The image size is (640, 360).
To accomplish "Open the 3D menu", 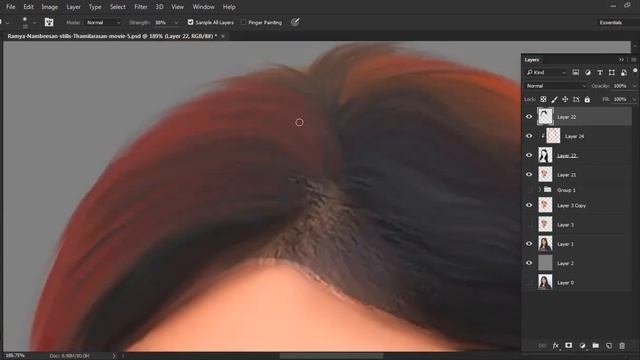I will click(159, 7).
